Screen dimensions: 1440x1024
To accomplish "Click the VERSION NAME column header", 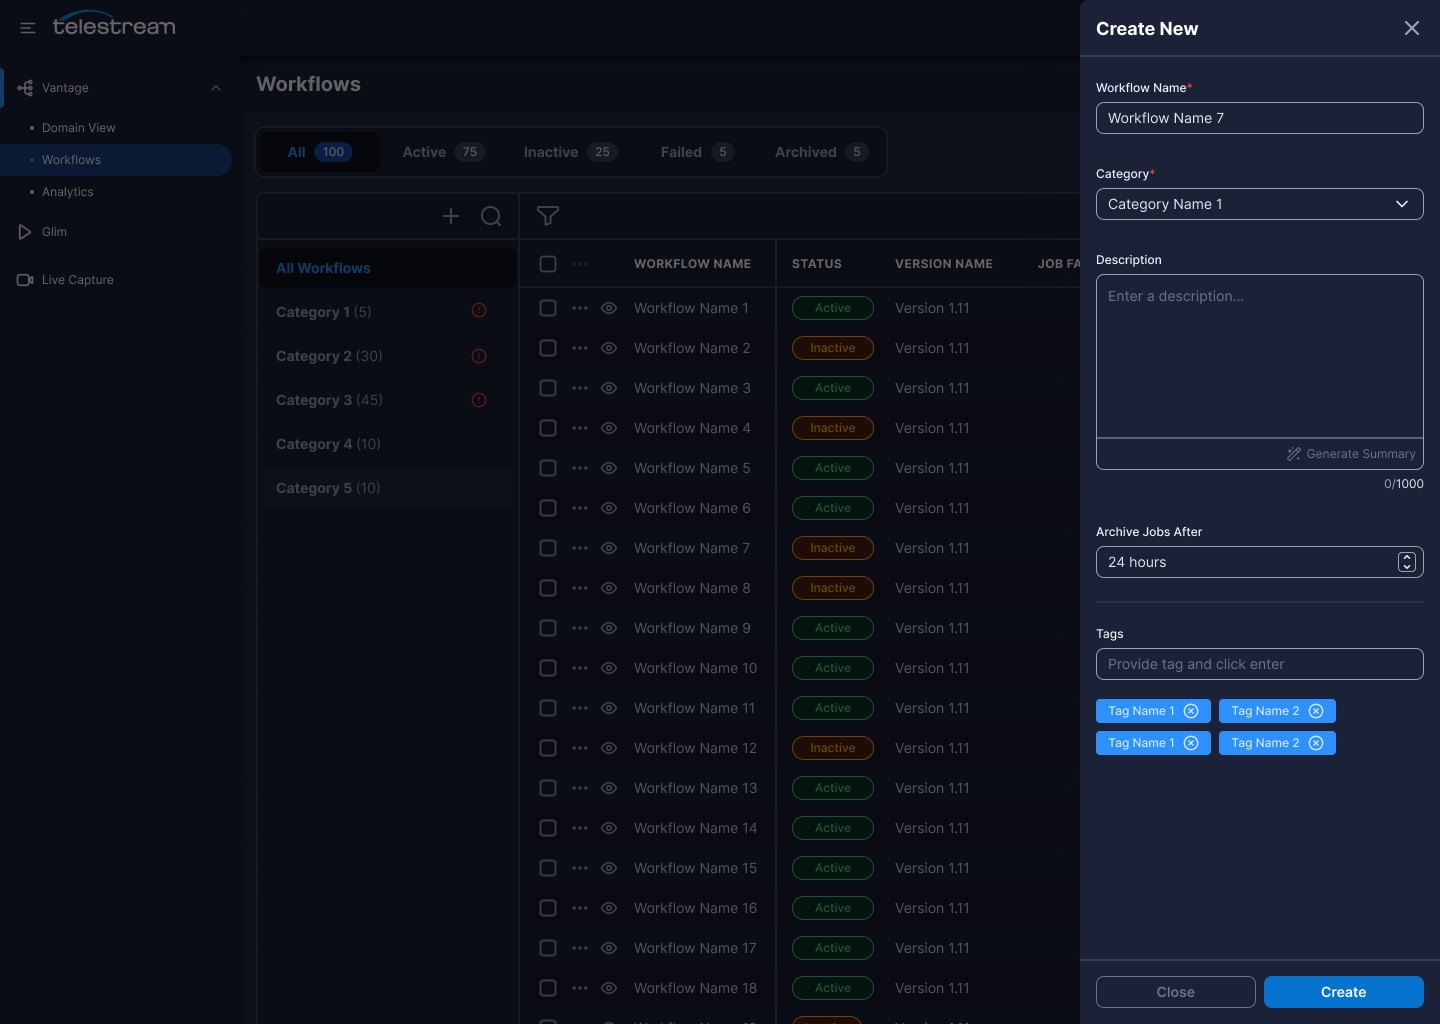I will (944, 264).
